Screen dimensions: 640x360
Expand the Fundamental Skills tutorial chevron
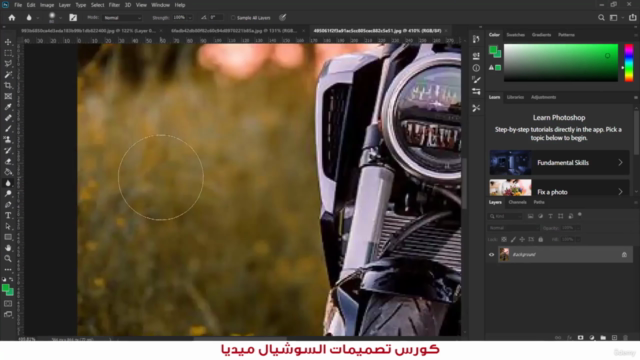pos(620,162)
